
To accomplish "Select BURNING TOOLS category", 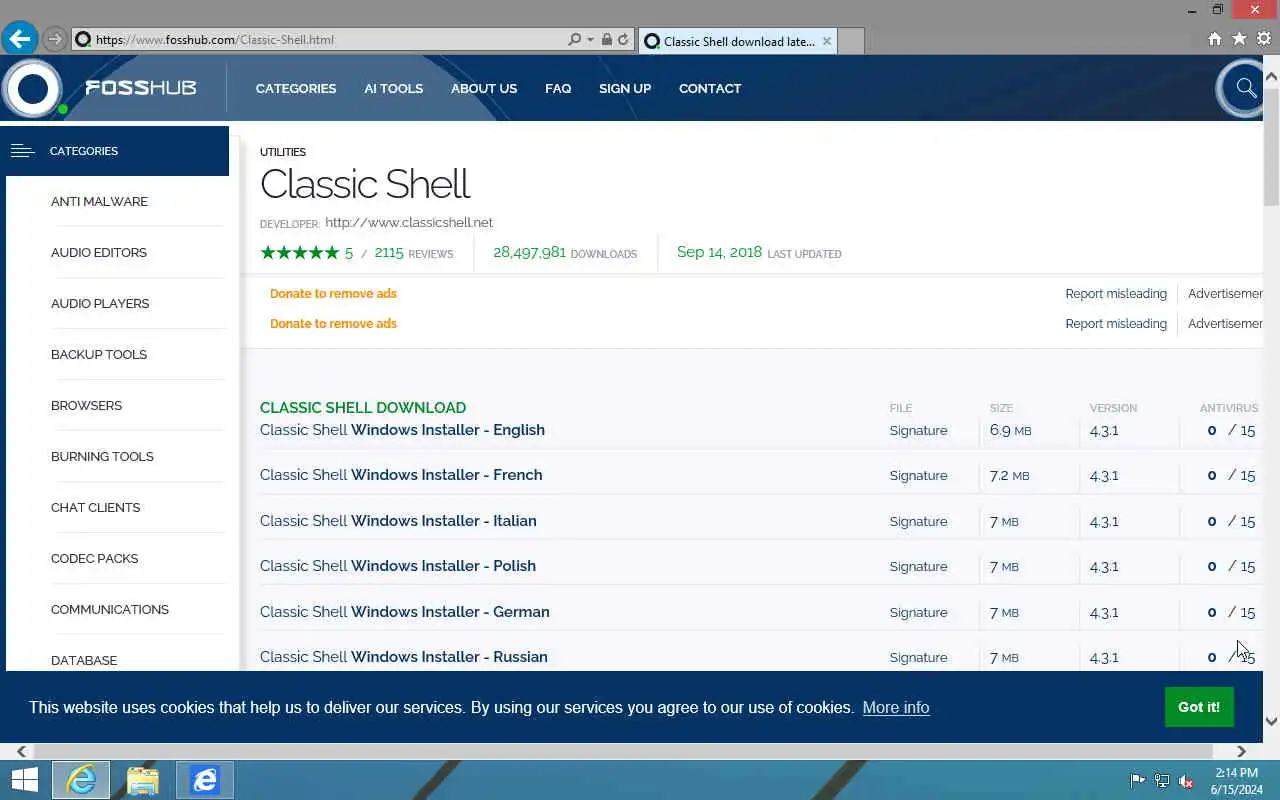I will [102, 457].
